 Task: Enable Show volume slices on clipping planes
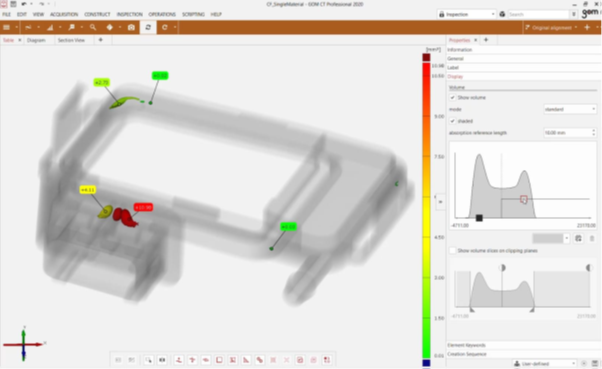(x=452, y=251)
